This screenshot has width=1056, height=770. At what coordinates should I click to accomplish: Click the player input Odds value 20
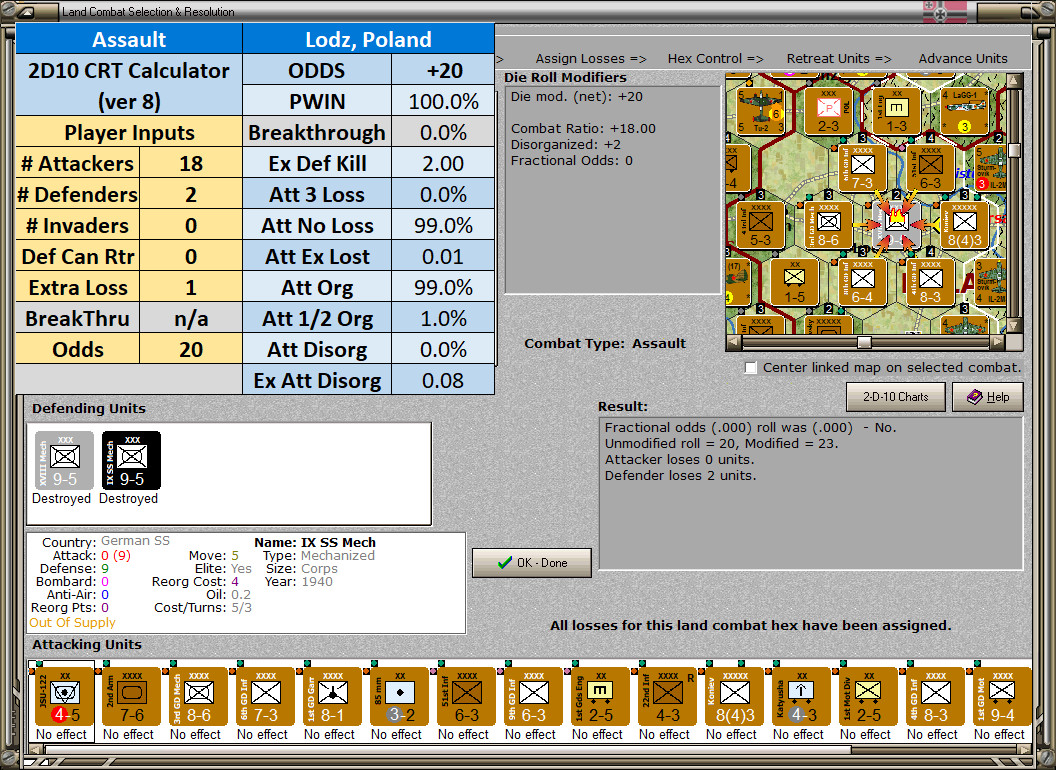tap(191, 350)
